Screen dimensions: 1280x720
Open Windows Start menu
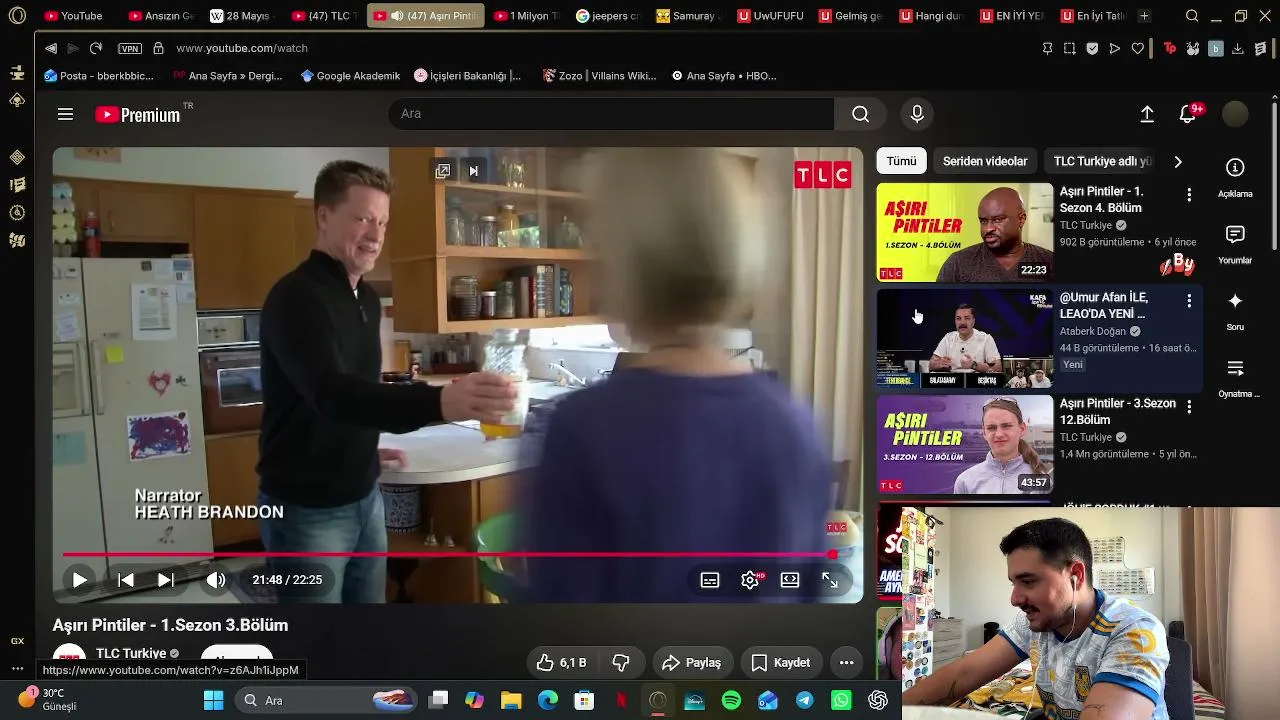[214, 700]
